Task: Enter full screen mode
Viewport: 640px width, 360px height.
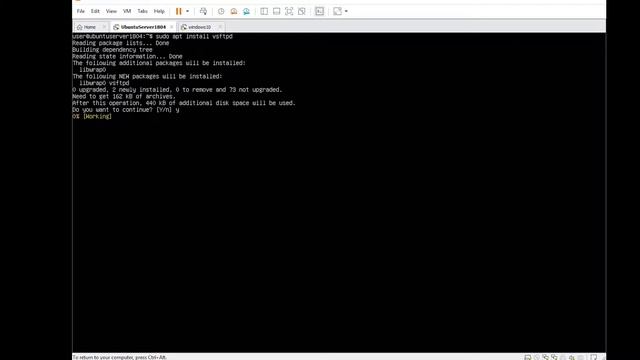Action: tap(289, 11)
